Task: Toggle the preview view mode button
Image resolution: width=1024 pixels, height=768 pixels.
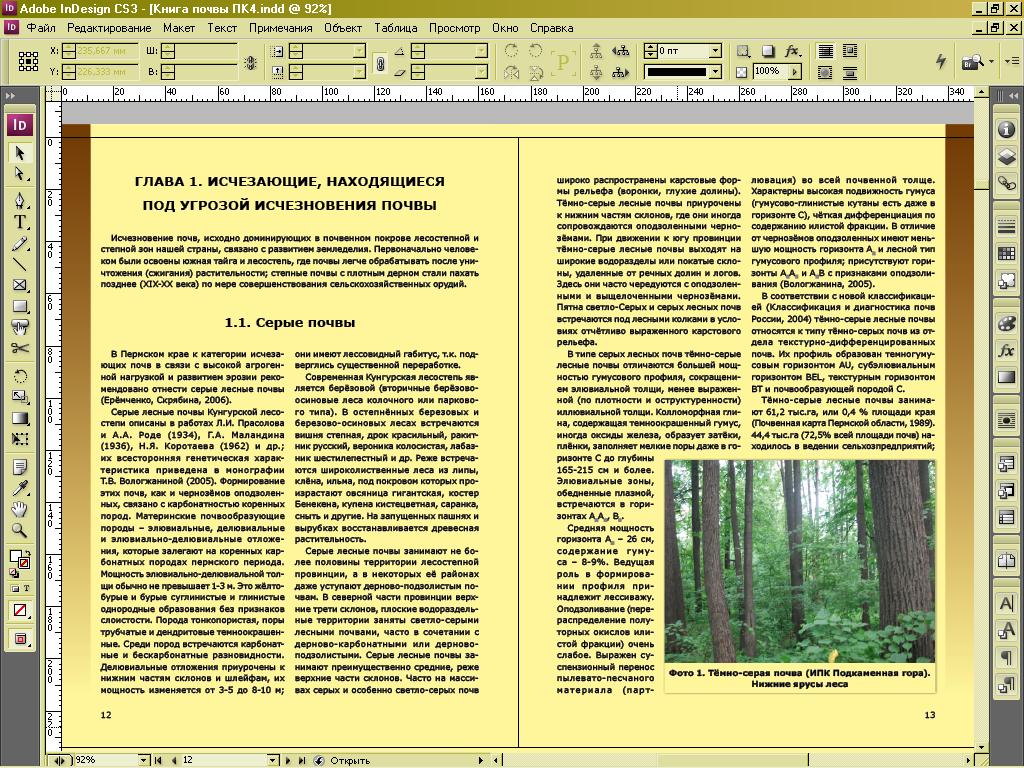Action: coord(20,639)
